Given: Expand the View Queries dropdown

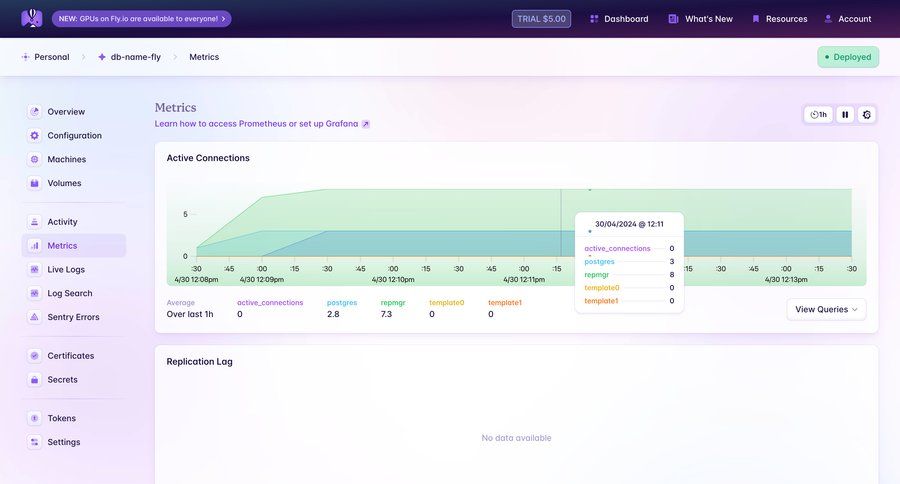Looking at the screenshot, I should click(x=826, y=310).
